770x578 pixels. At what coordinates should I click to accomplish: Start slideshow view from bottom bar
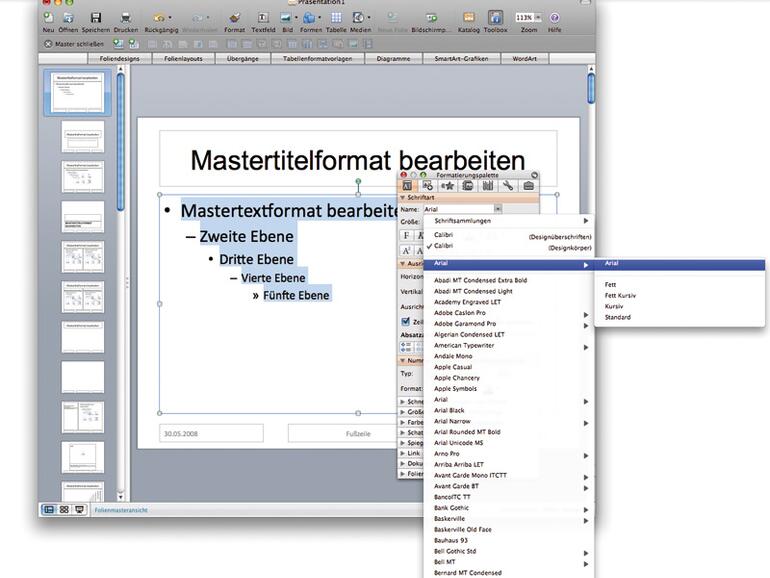[x=79, y=509]
